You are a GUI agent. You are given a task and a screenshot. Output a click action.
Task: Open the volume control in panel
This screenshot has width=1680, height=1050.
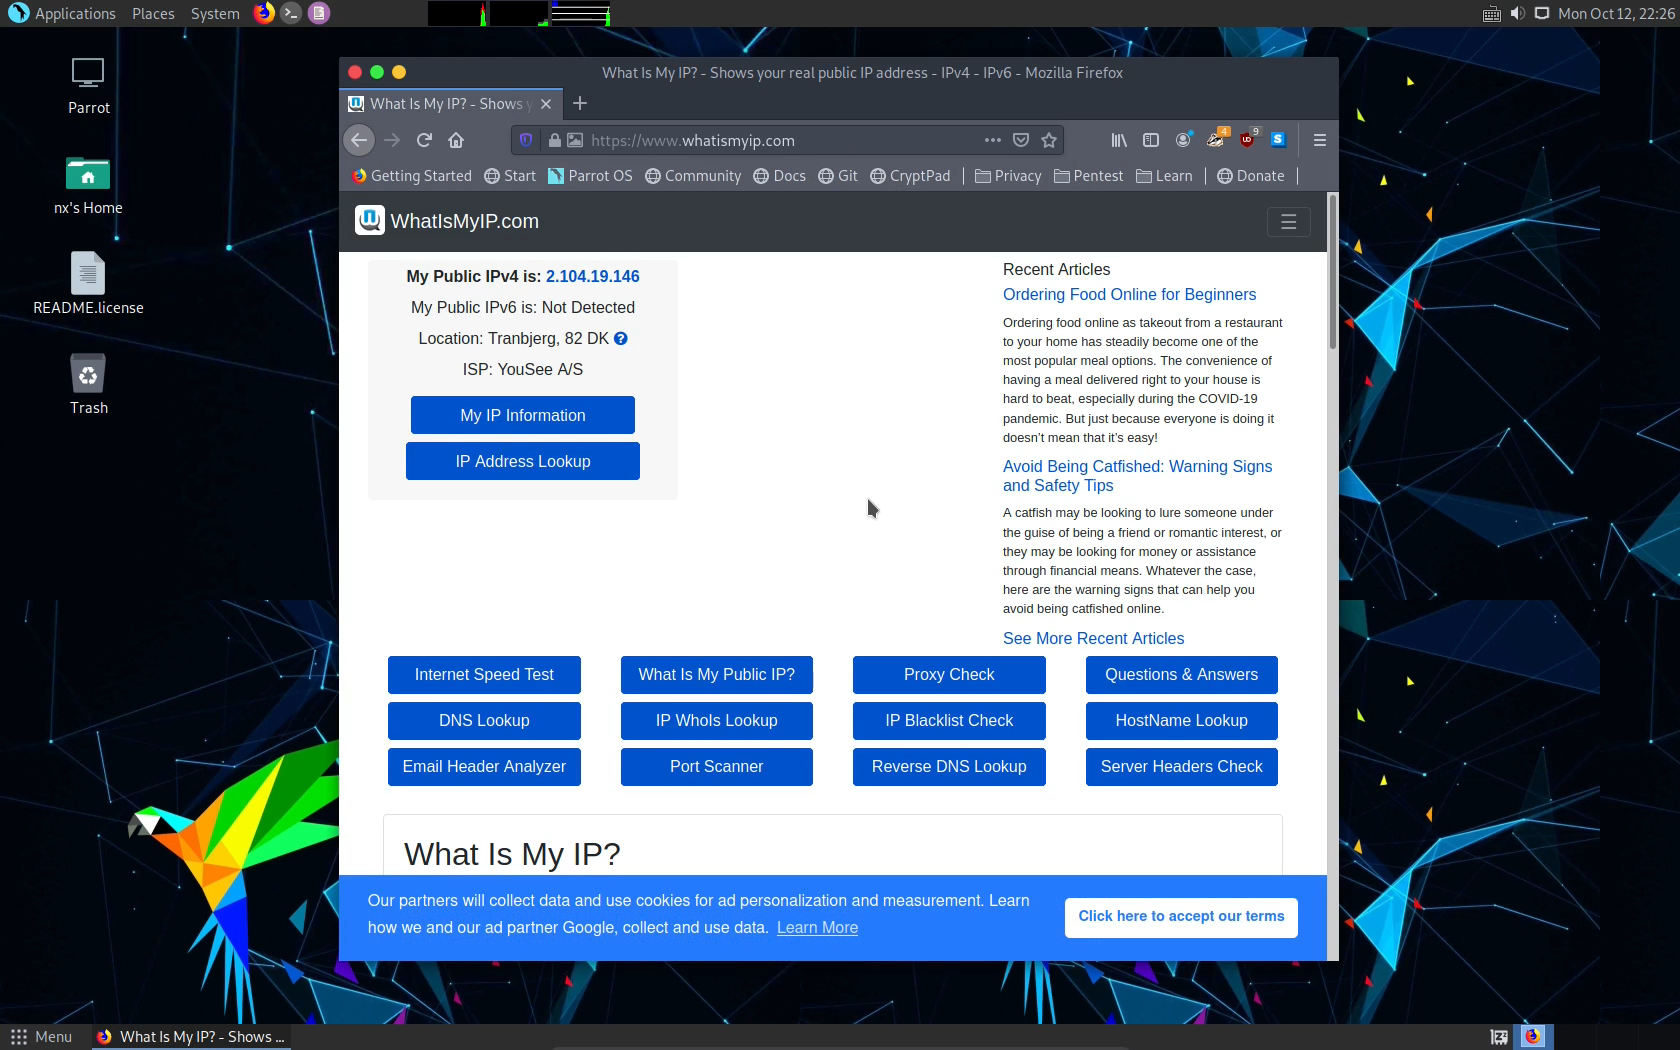pyautogui.click(x=1517, y=13)
